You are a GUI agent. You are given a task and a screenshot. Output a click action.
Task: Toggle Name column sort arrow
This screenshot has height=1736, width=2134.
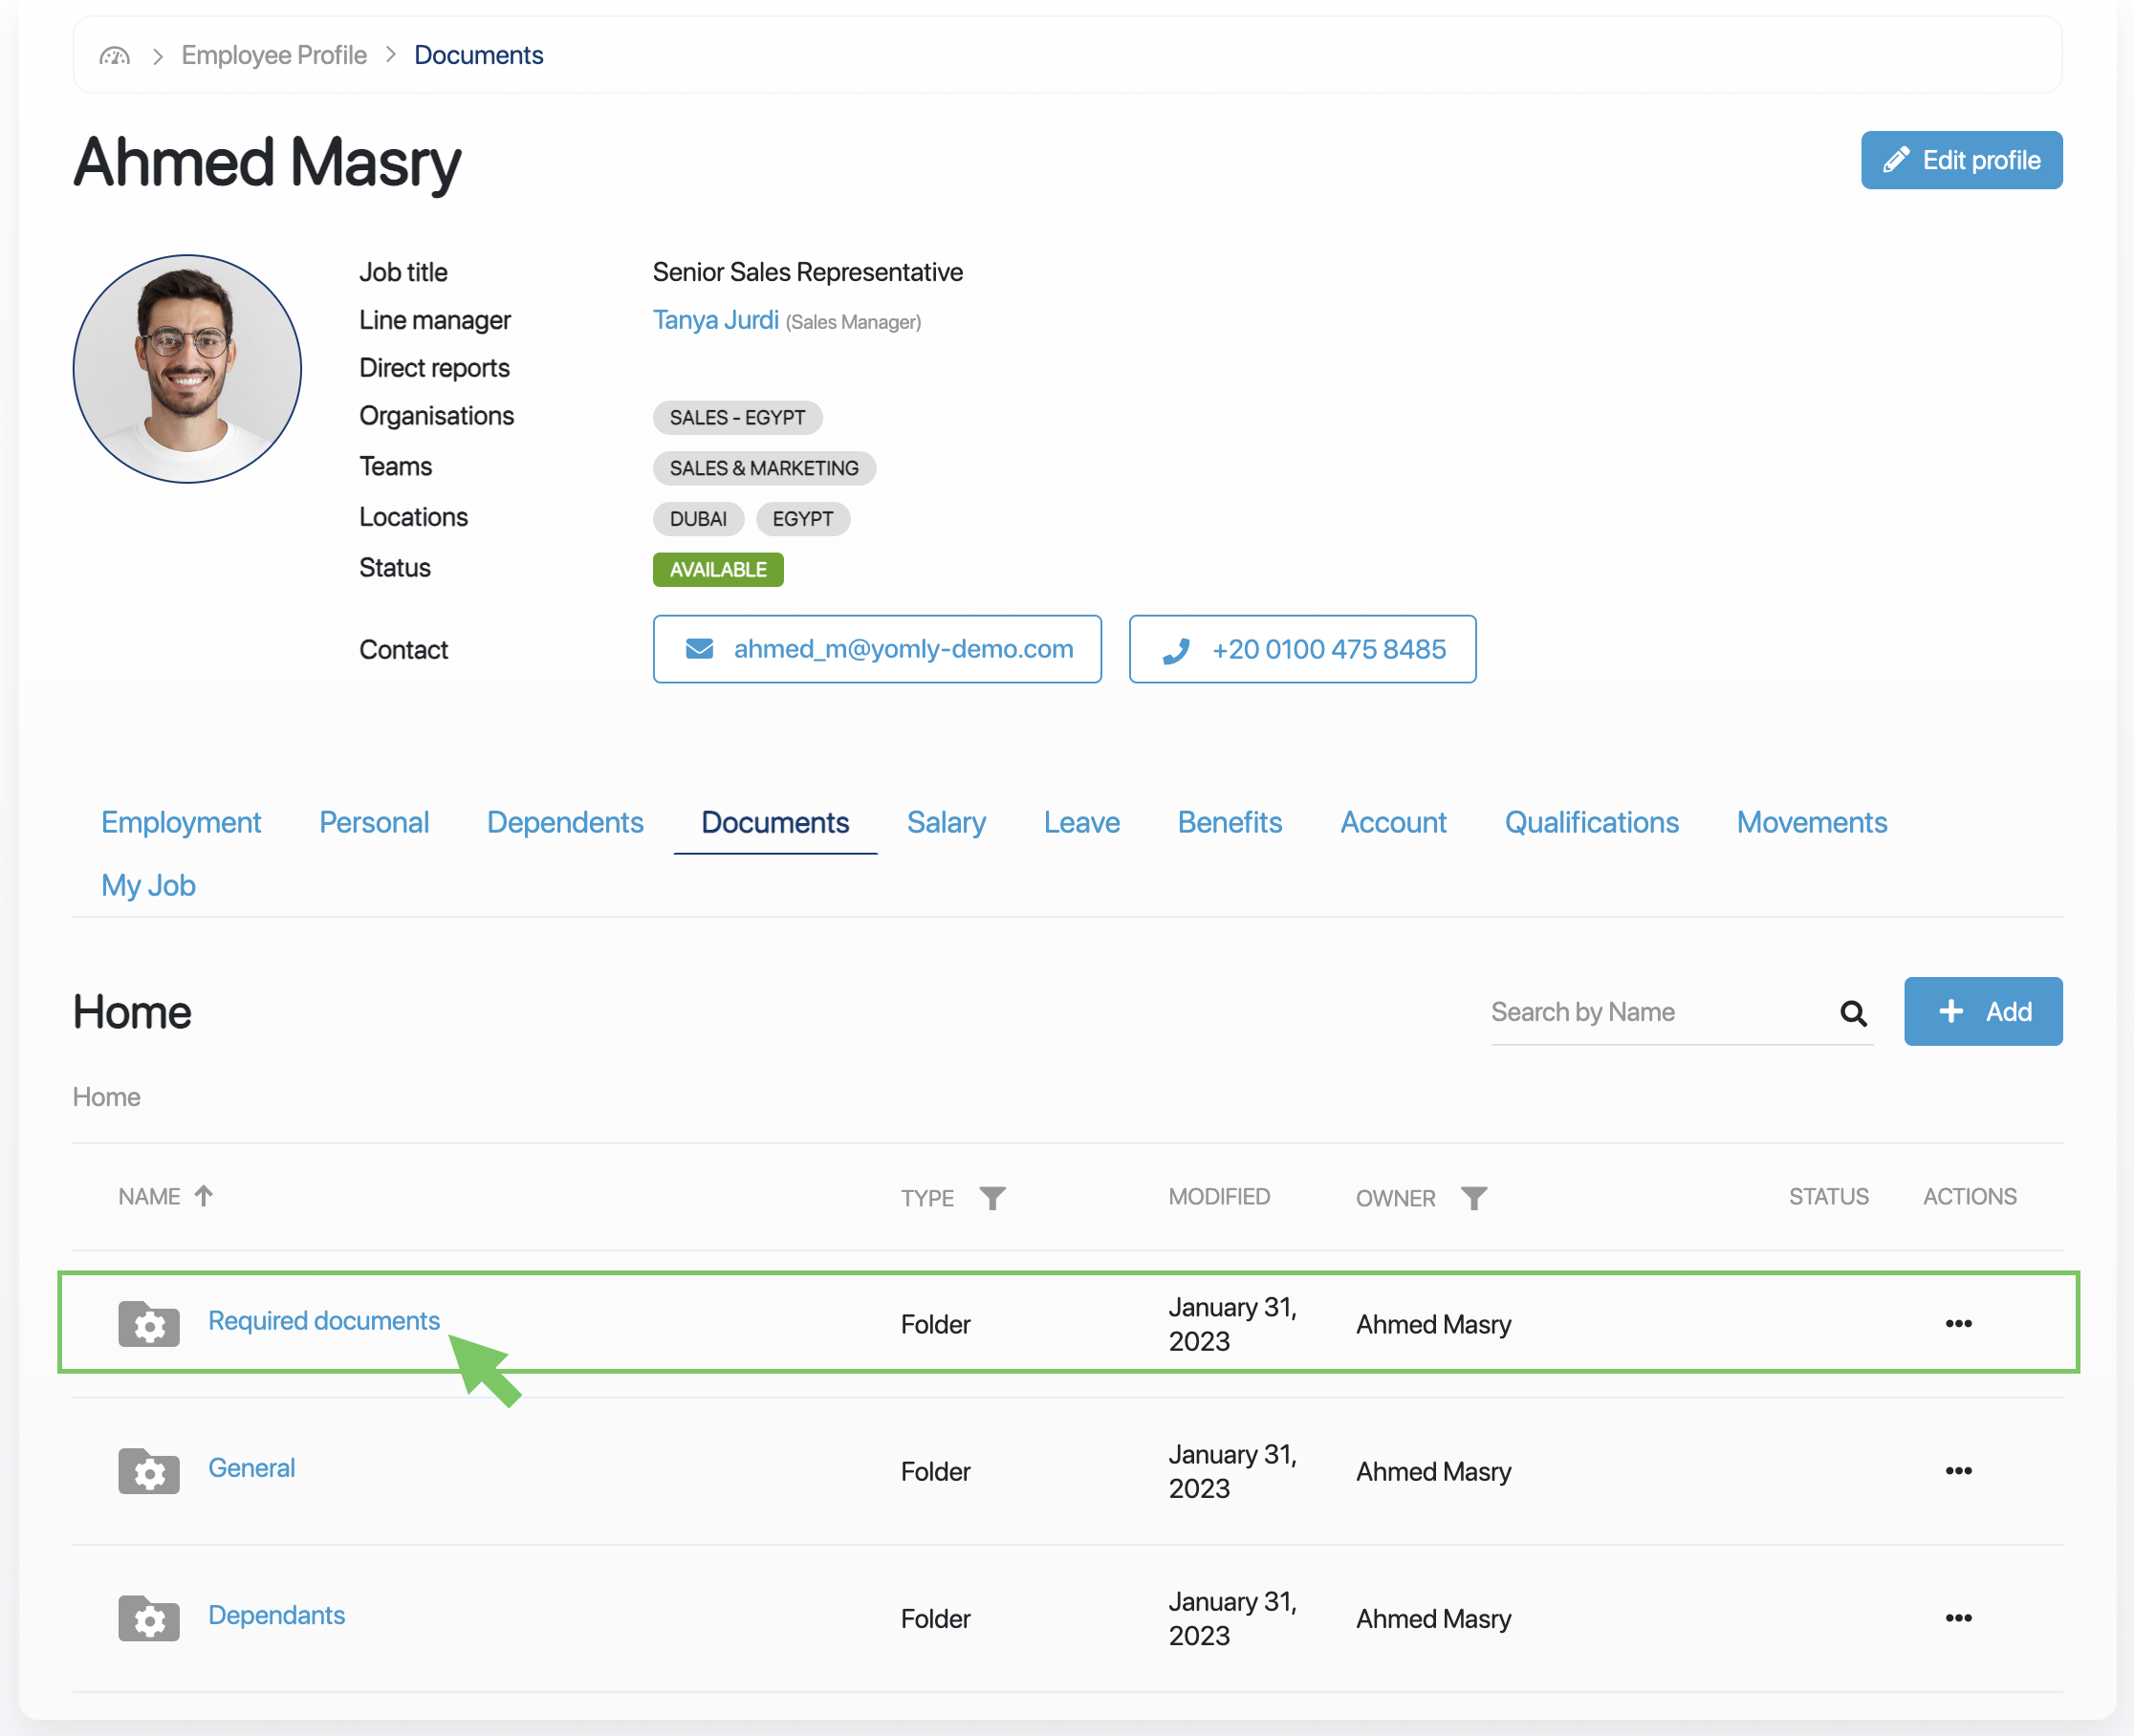coord(204,1196)
